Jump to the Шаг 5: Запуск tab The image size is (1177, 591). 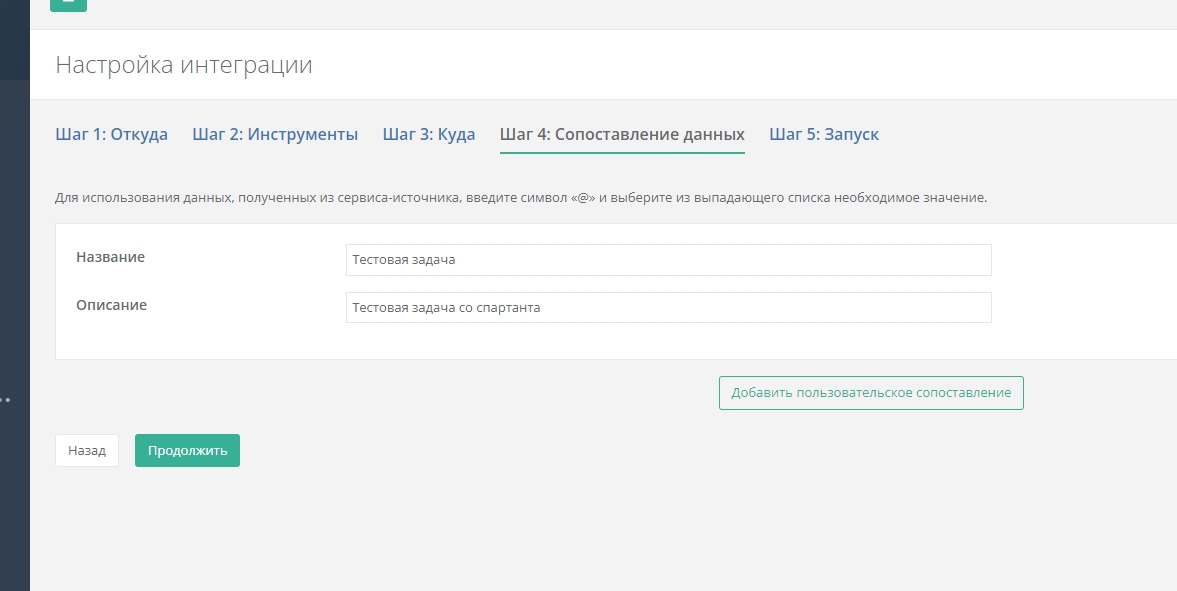pos(824,134)
